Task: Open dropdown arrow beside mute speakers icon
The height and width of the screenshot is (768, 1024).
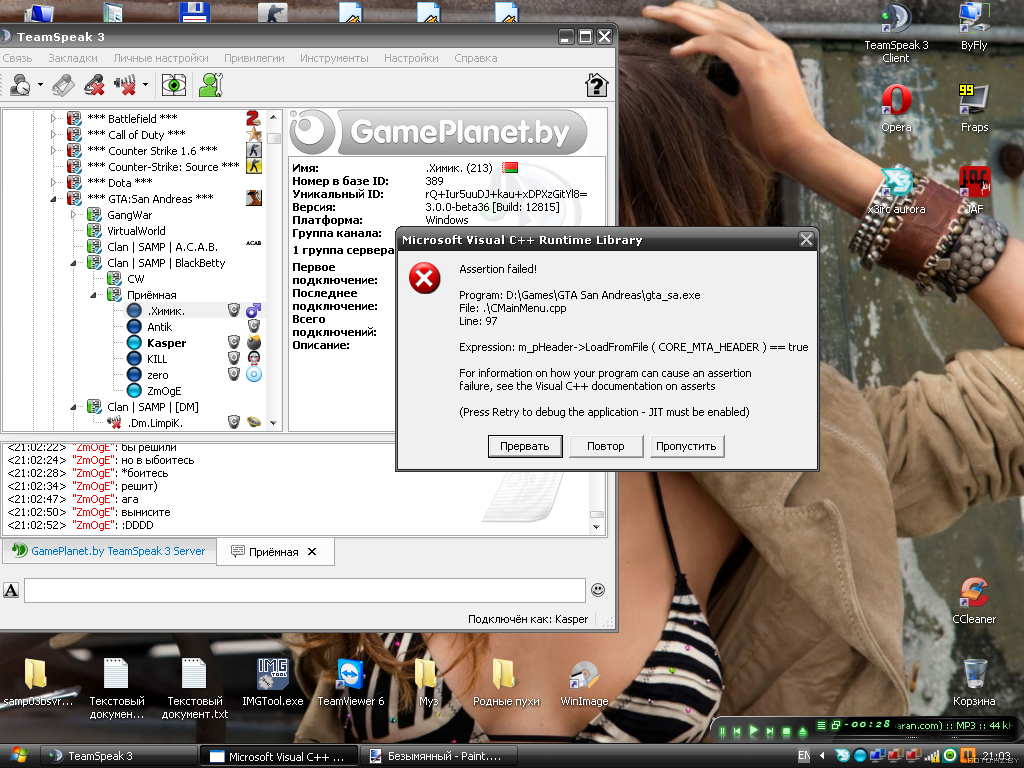Action: tap(145, 85)
